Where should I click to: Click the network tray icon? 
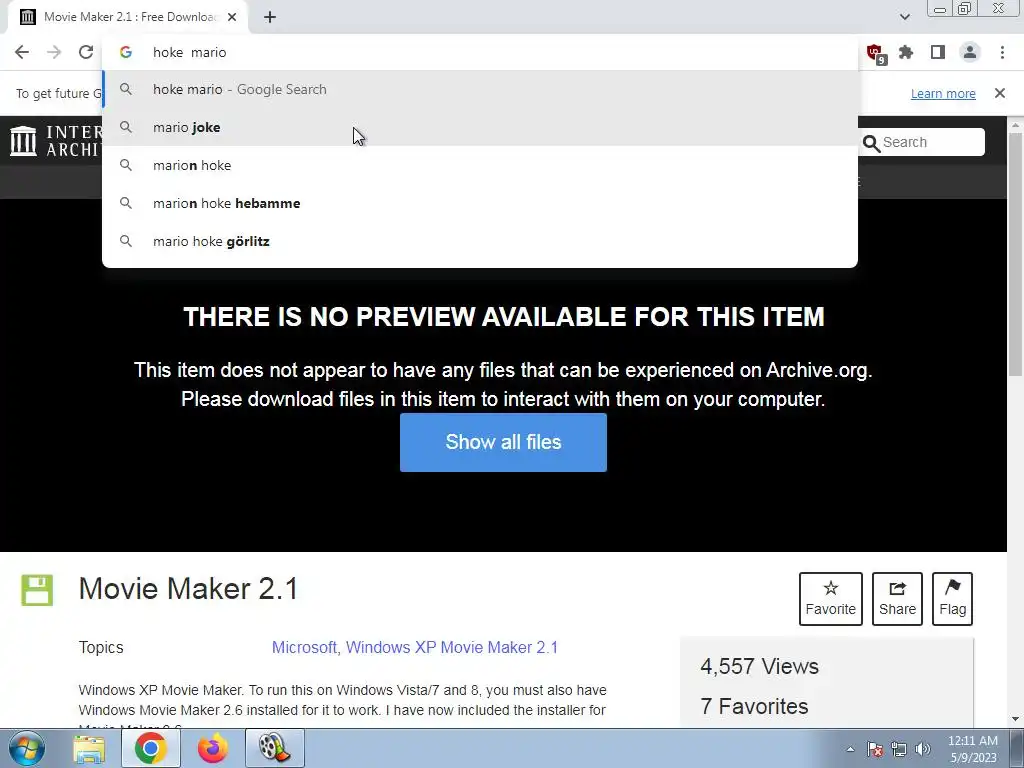[x=899, y=749]
